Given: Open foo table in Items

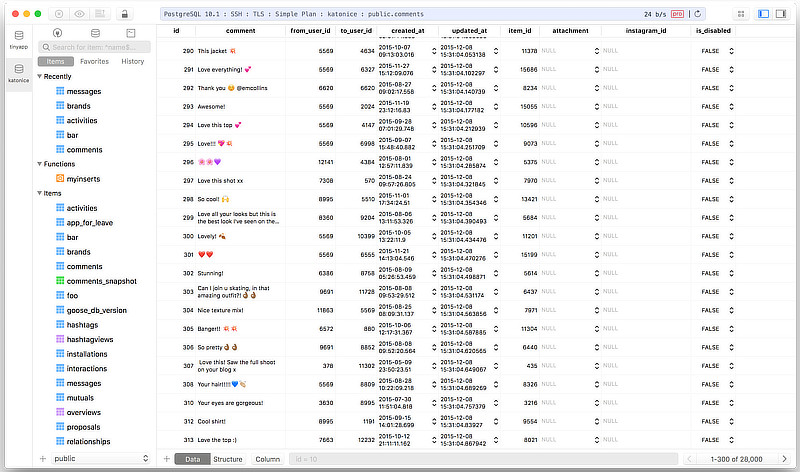Looking at the screenshot, I should click(72, 295).
